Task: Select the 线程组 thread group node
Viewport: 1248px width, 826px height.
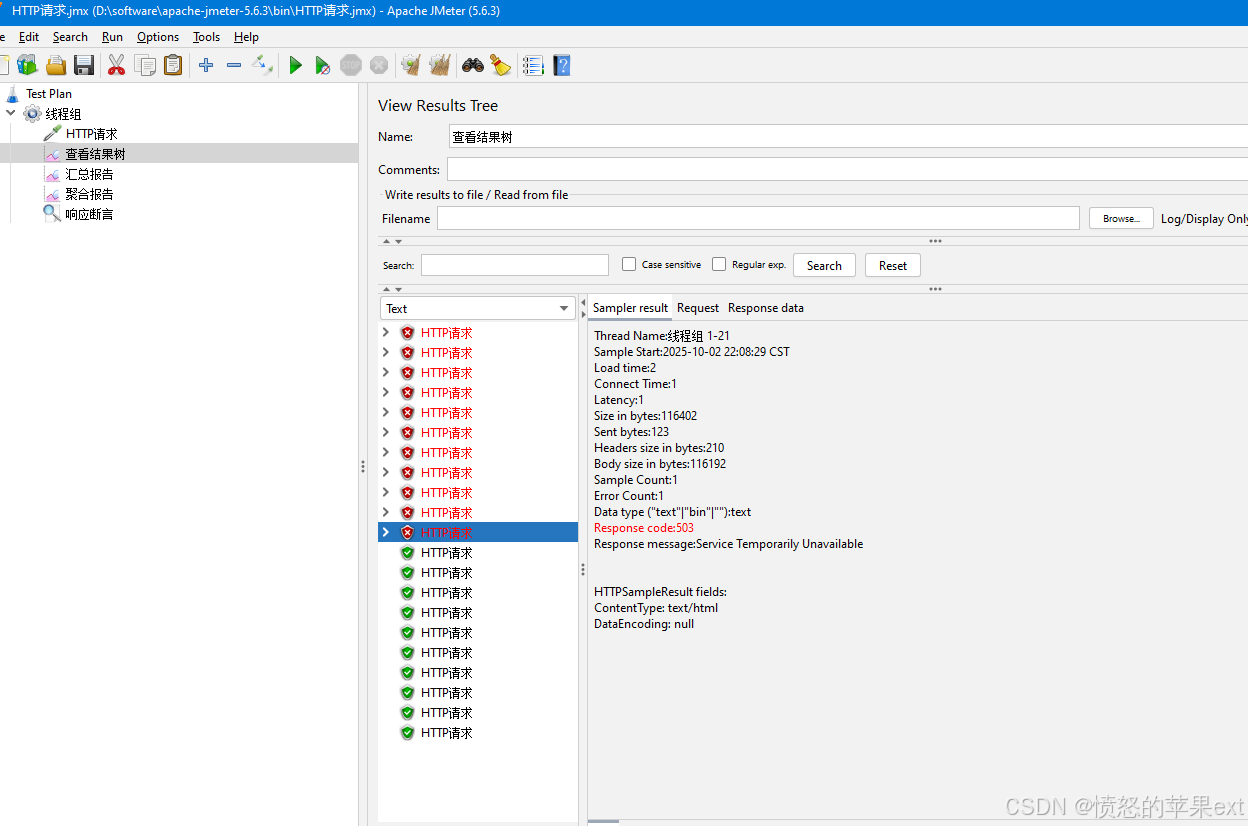Action: 63,114
